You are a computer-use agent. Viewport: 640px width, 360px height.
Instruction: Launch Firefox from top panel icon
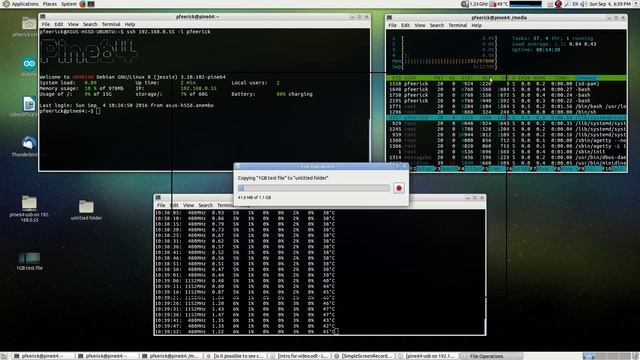[x=83, y=4]
